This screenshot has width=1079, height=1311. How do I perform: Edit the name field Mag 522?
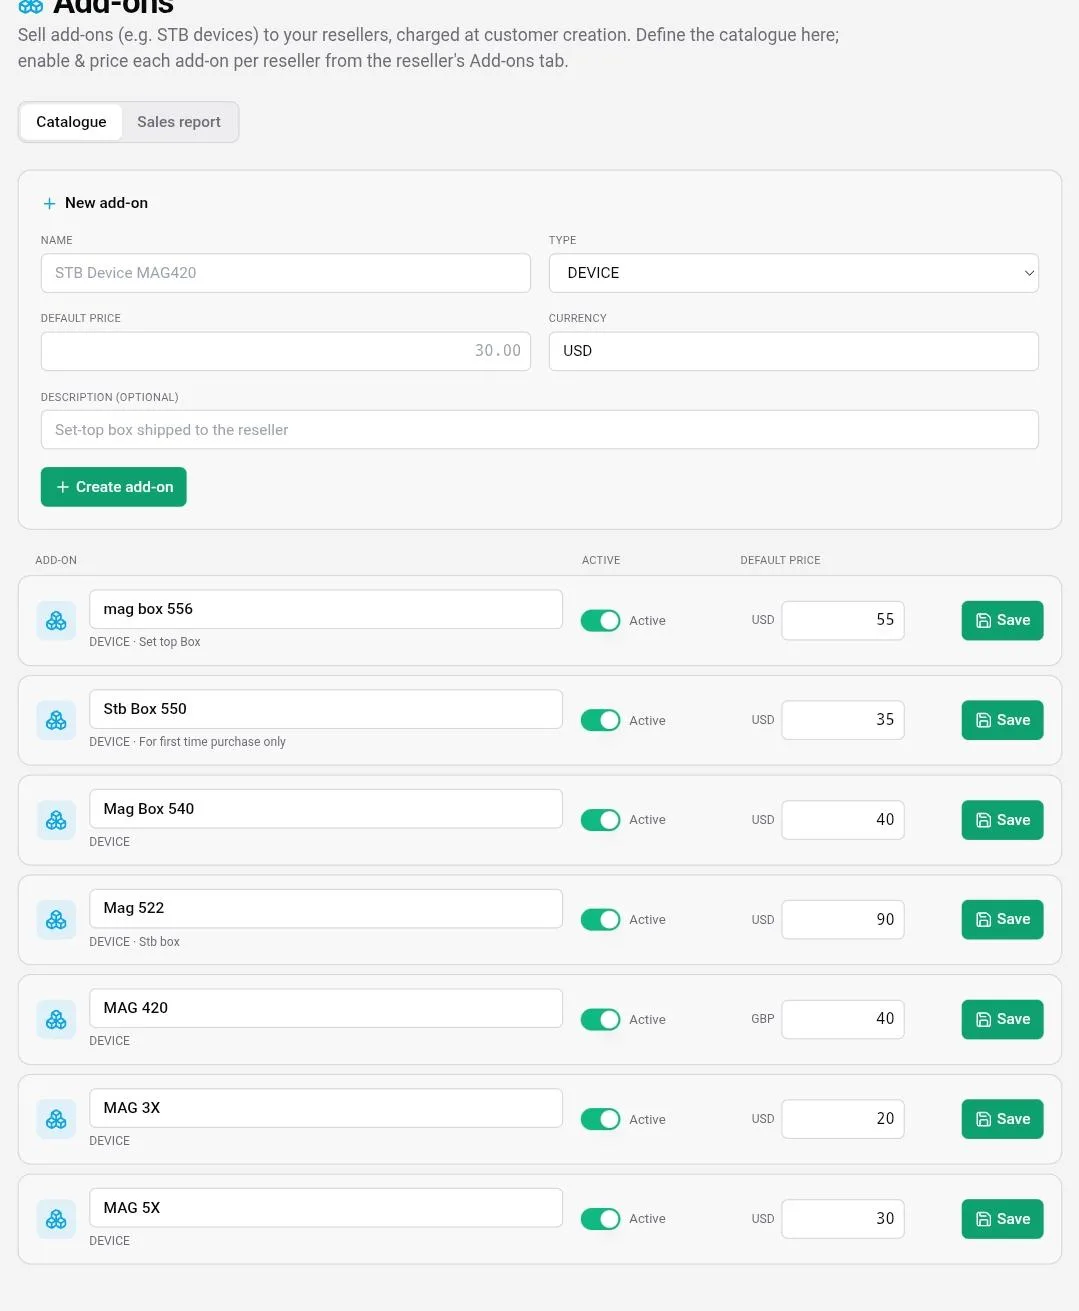click(x=326, y=908)
